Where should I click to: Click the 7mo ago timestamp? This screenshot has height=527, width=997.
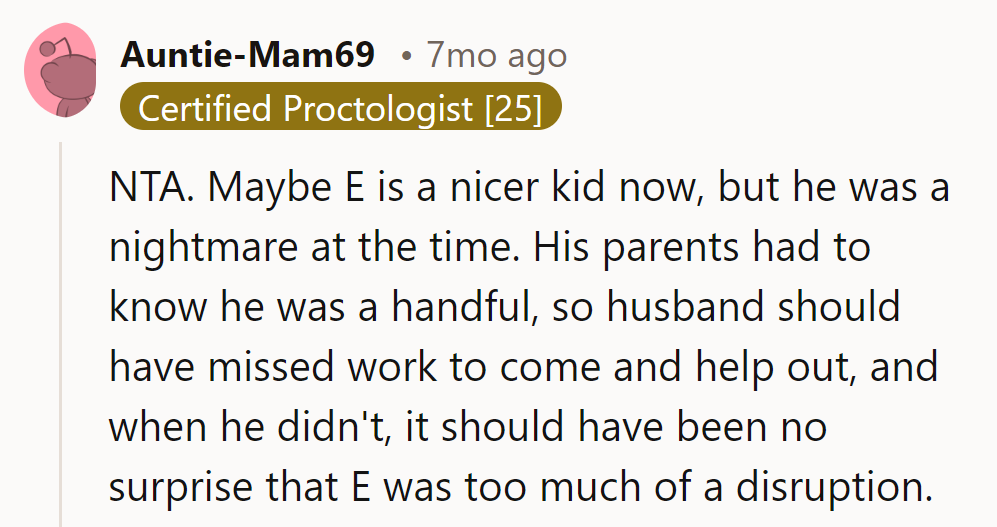click(x=496, y=55)
